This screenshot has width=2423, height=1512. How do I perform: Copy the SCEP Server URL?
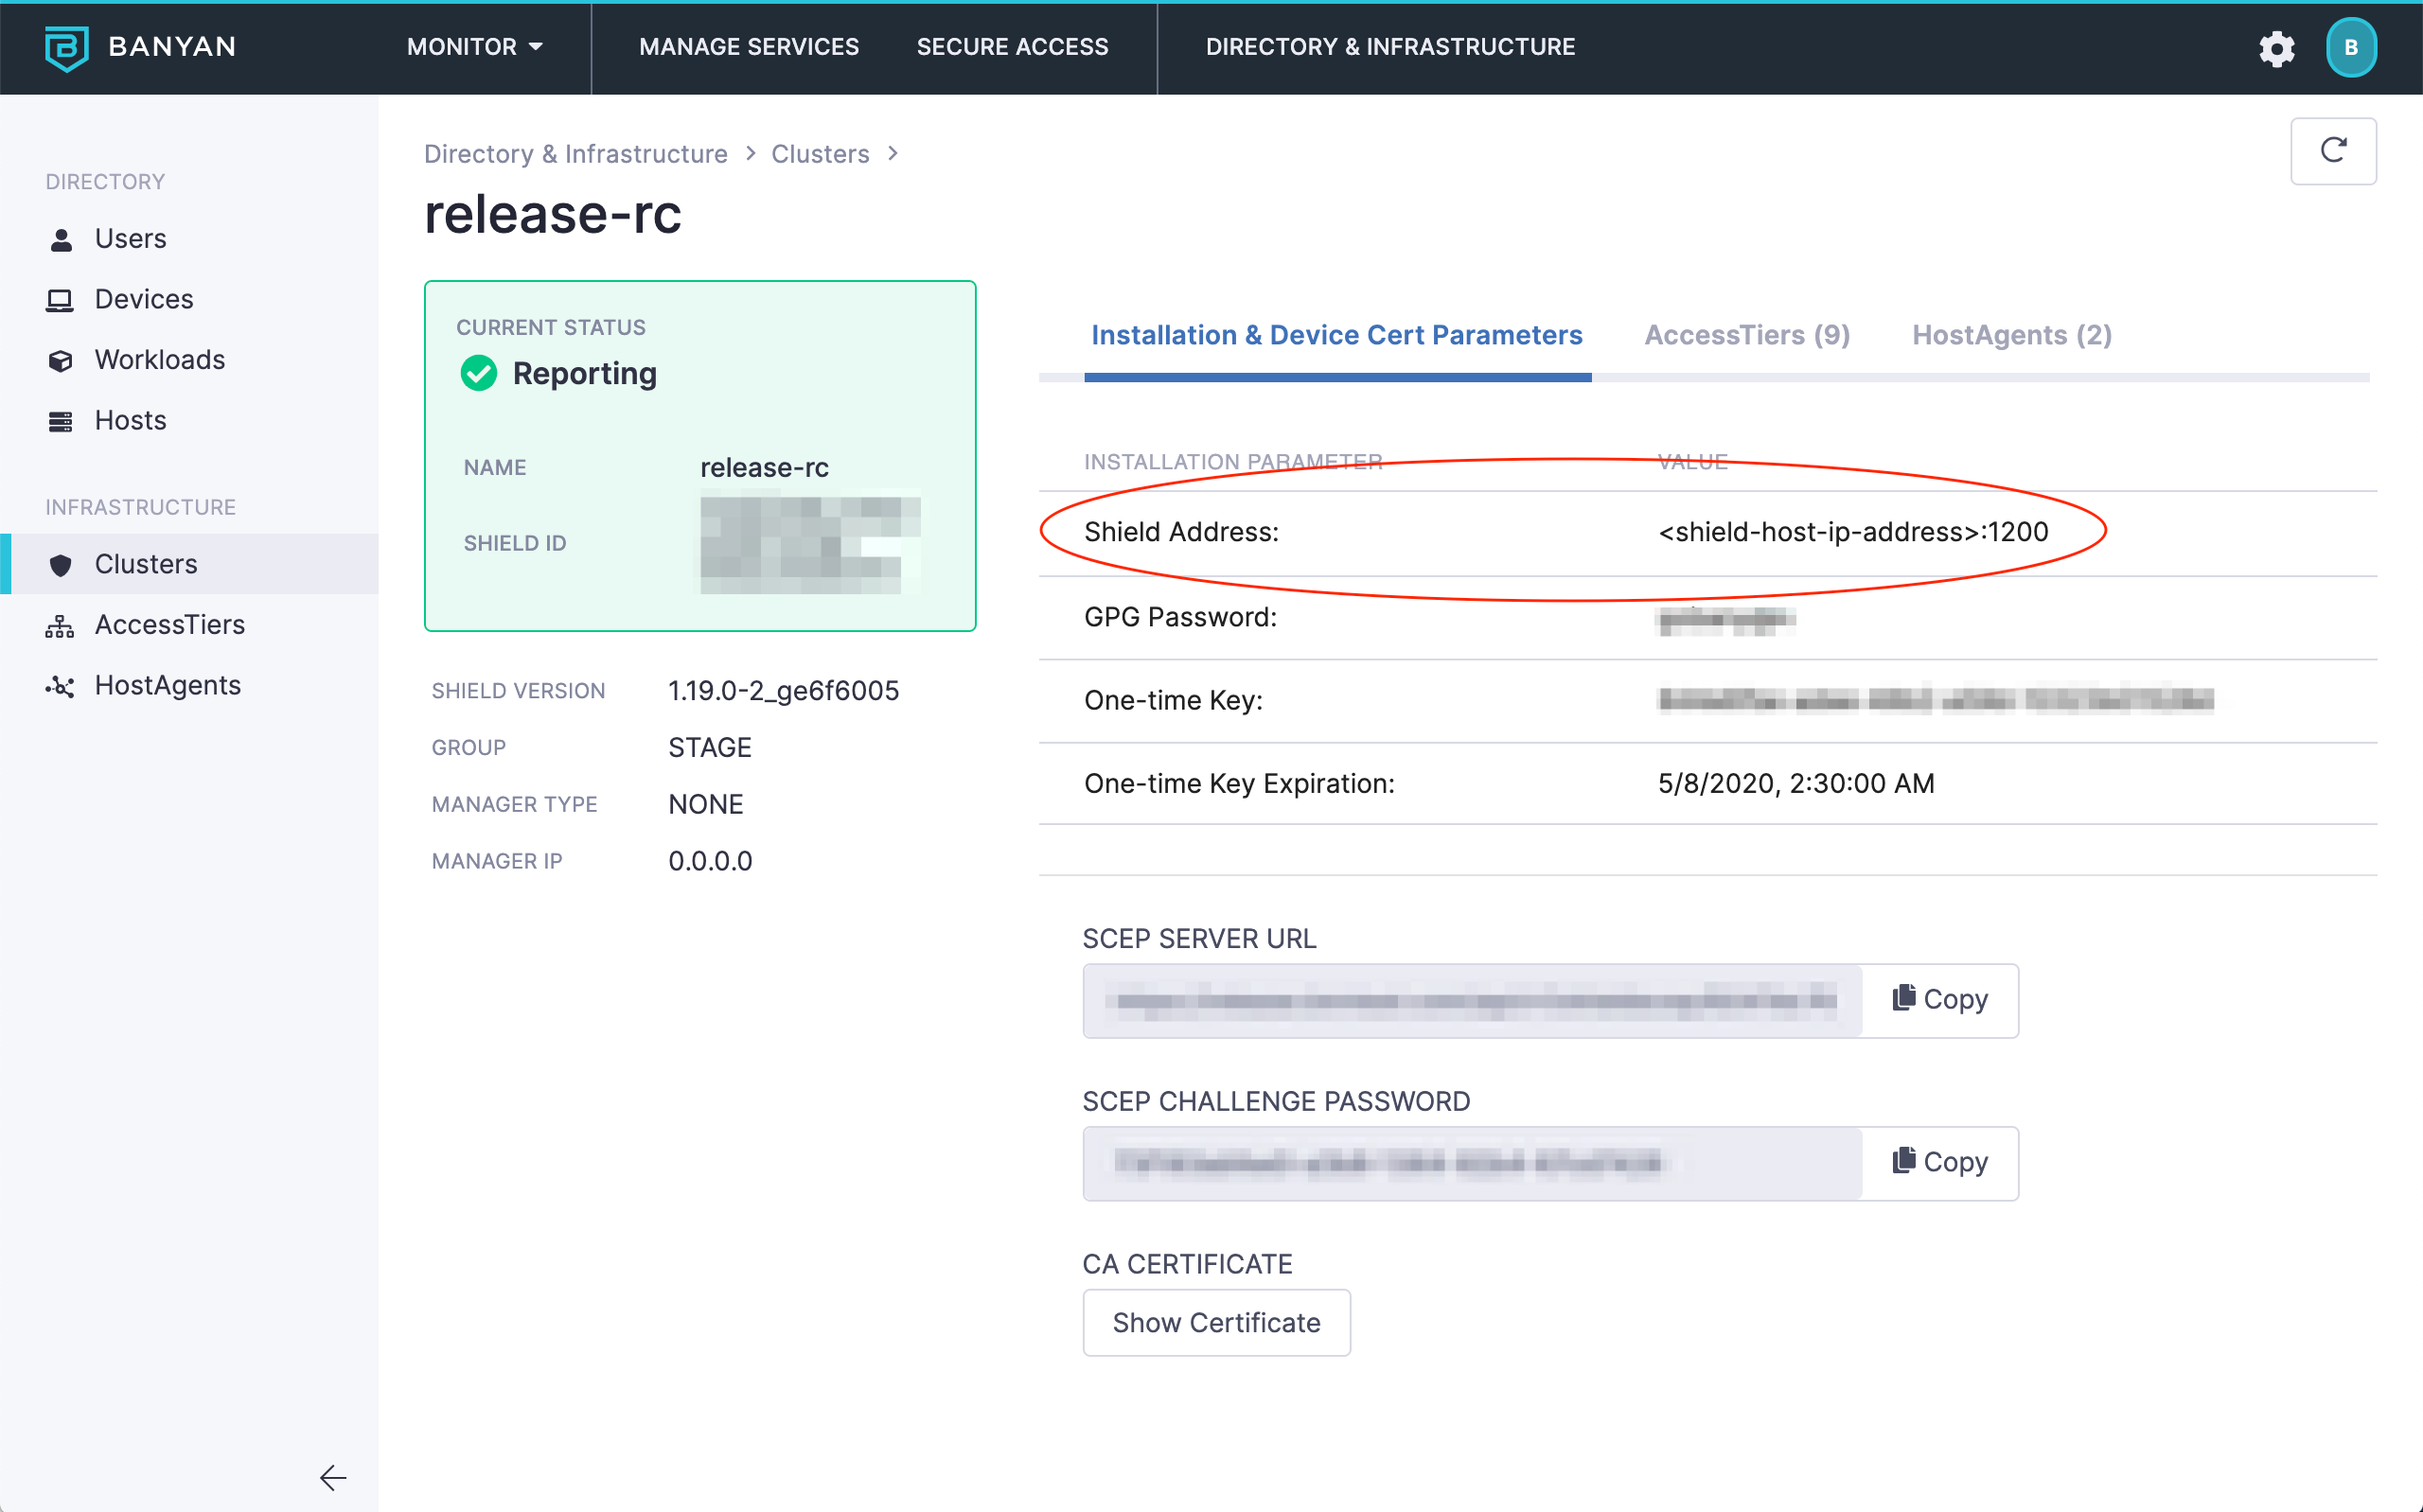(1939, 1000)
